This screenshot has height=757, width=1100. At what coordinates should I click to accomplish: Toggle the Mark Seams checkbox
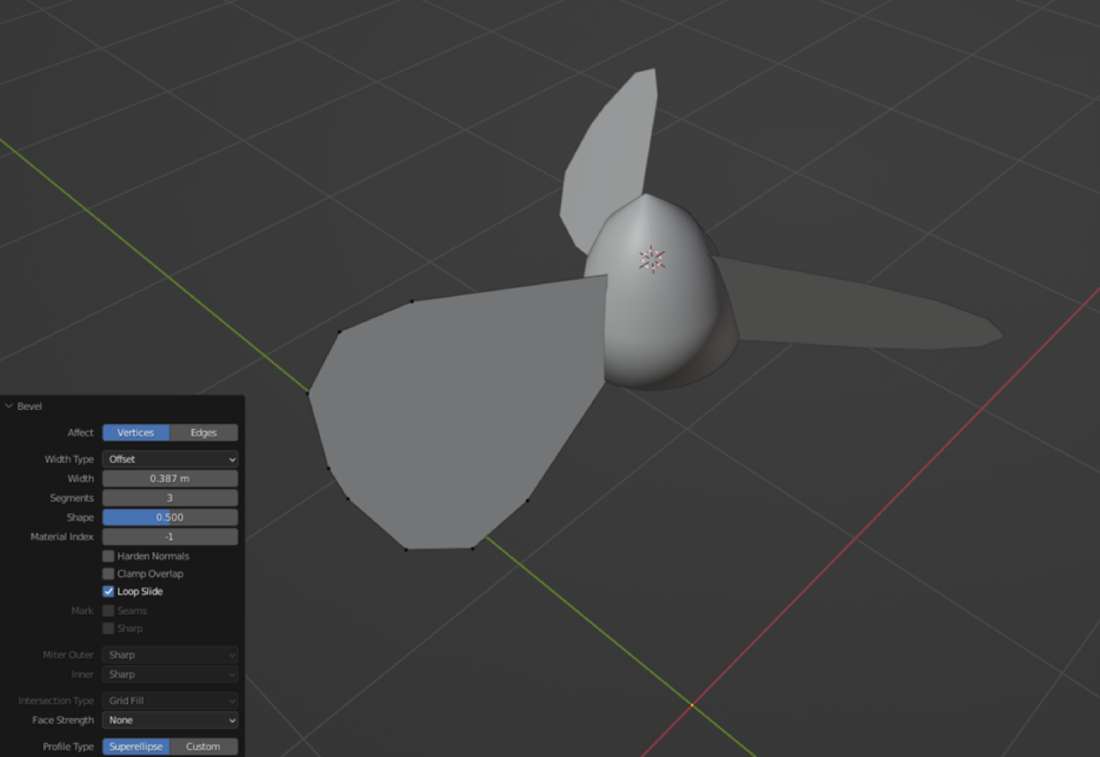tap(108, 611)
